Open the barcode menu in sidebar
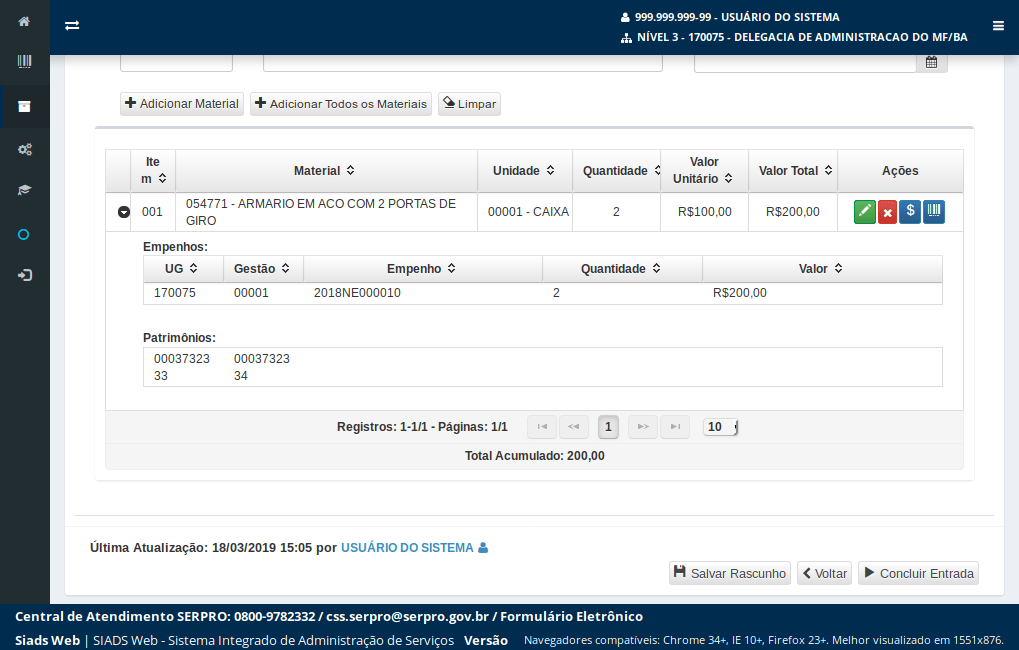The image size is (1019, 650). click(24, 62)
